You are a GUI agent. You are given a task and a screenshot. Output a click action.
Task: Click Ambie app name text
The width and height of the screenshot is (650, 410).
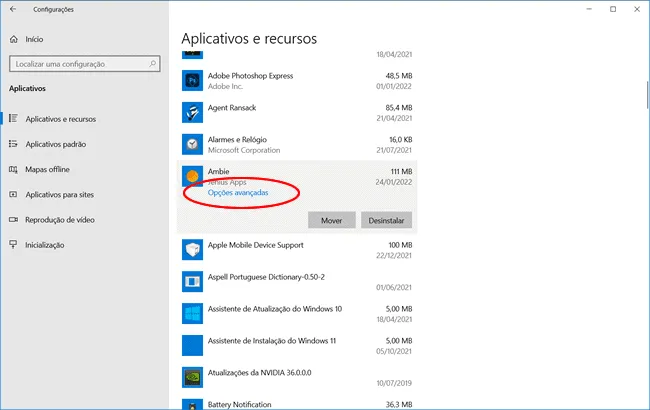tap(218, 172)
